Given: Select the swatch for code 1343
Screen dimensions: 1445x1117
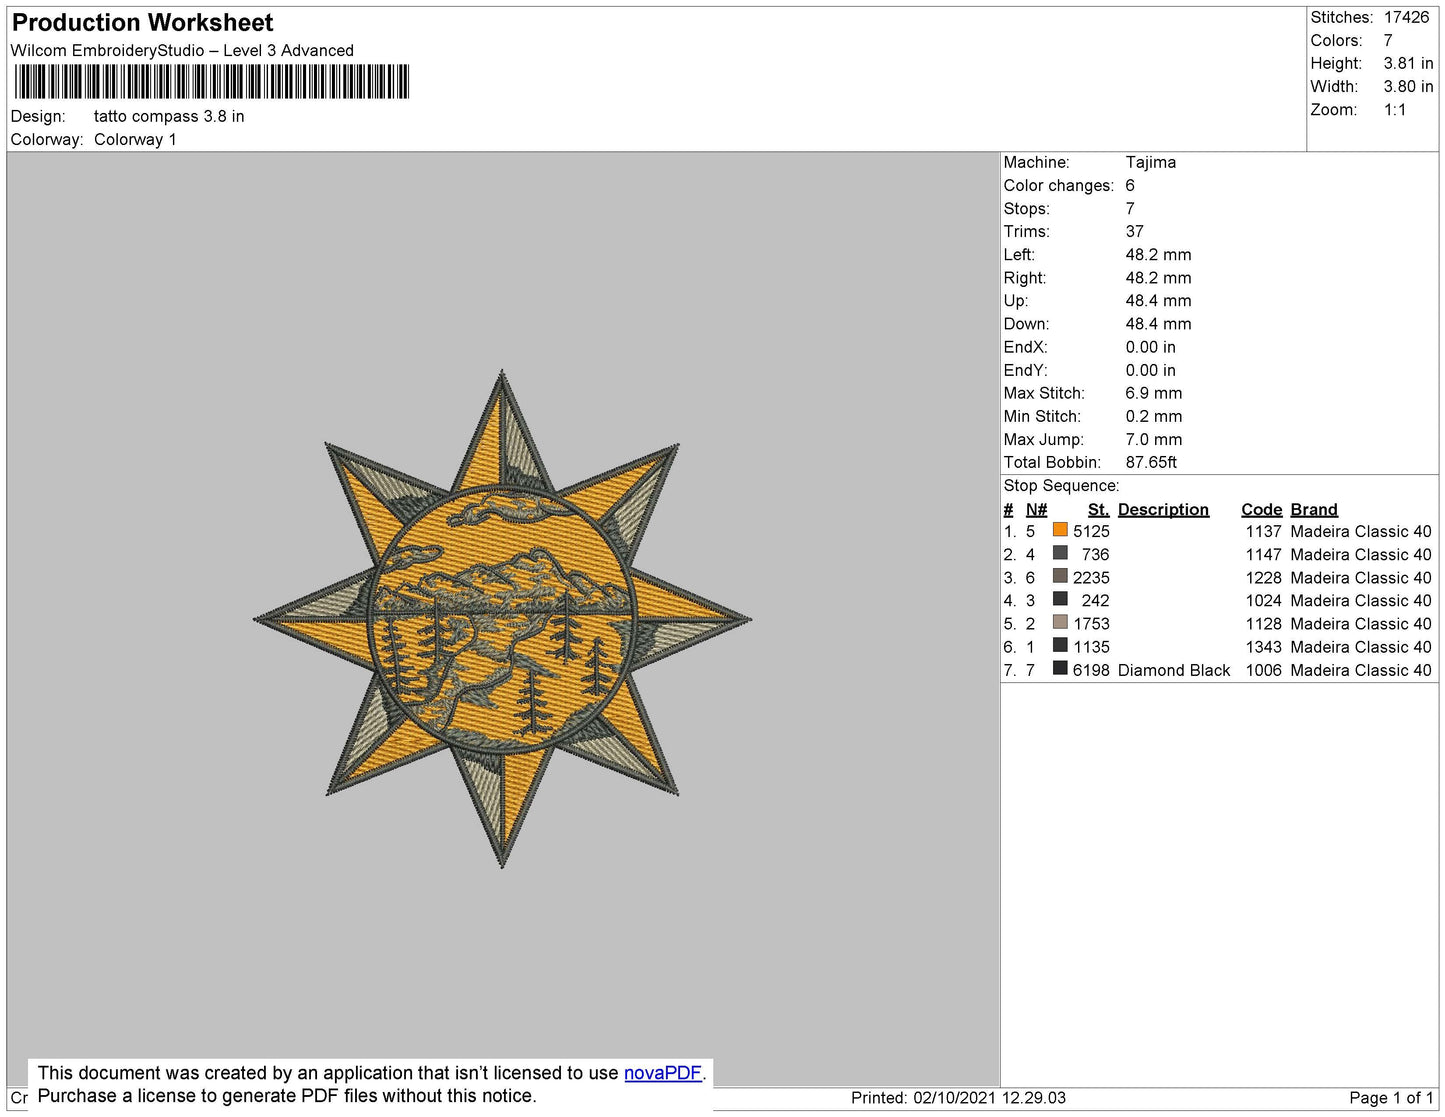Looking at the screenshot, I should (x=1060, y=645).
